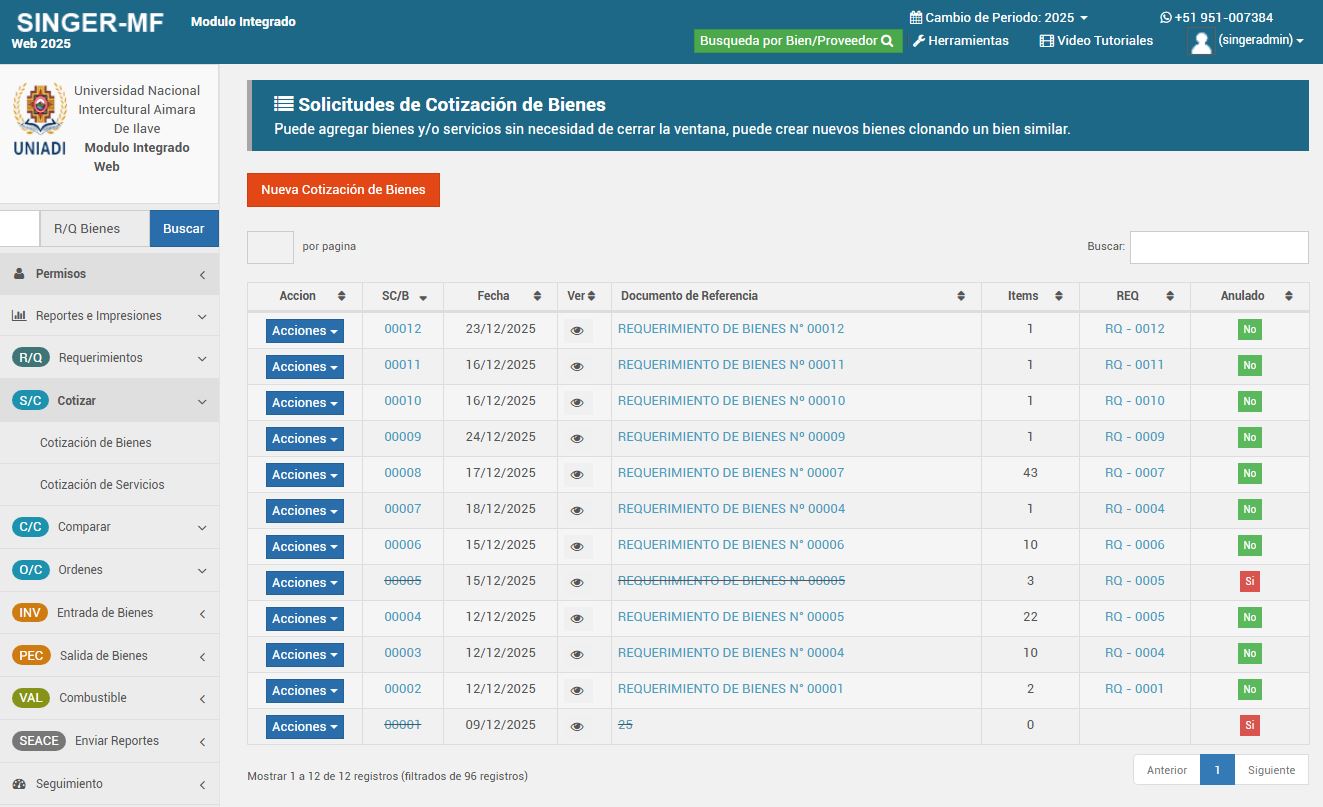Screen dimensions: 1323x807
Task: Click the Buscar table search input field
Action: coord(1218,247)
